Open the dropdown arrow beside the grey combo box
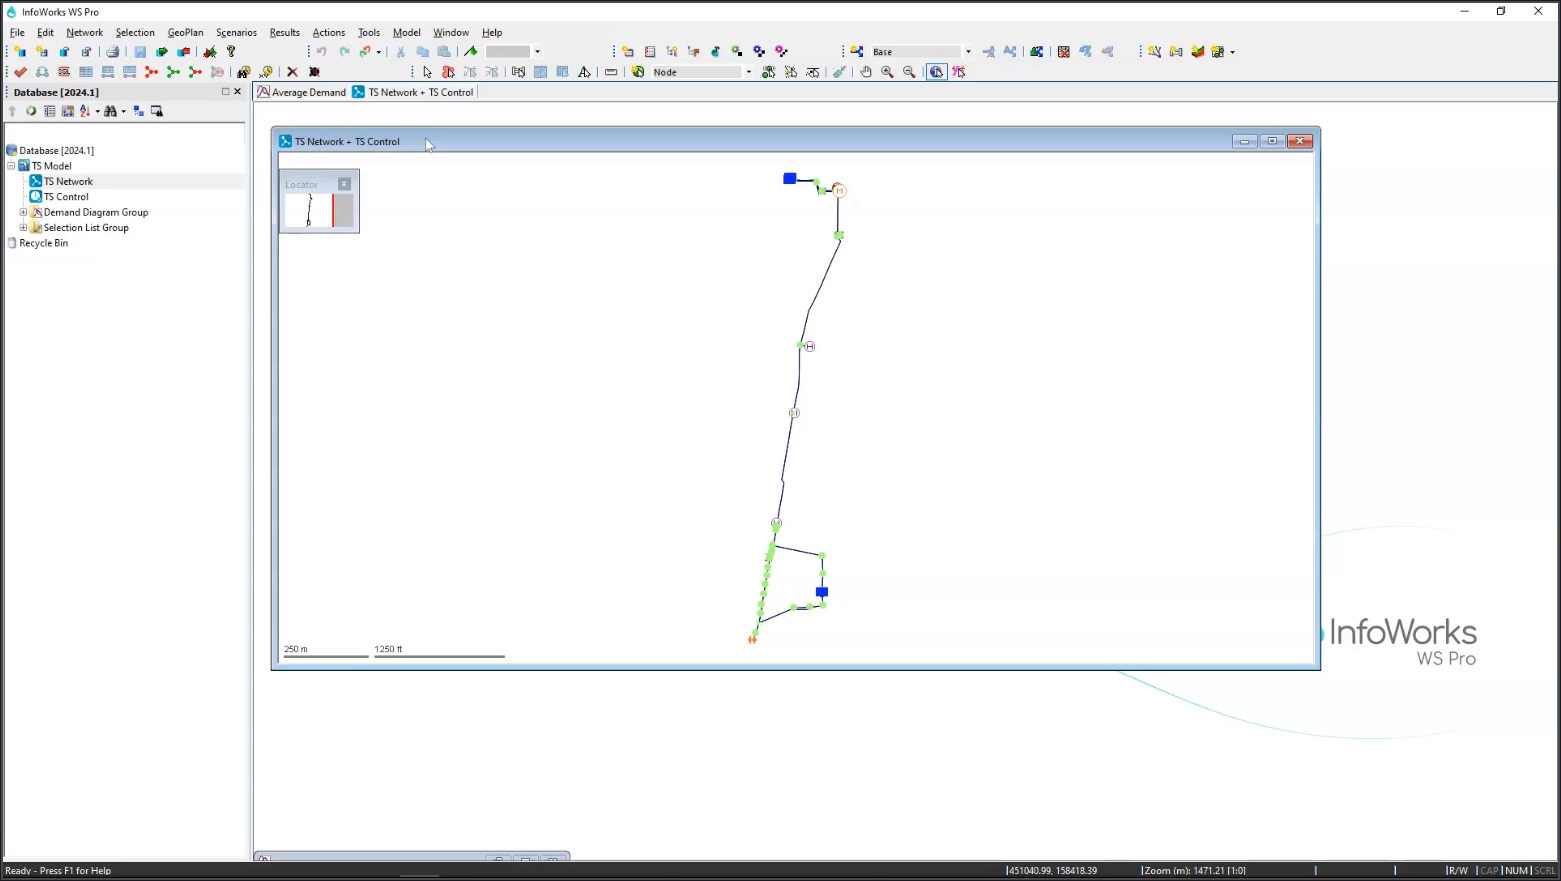This screenshot has width=1561, height=881. tap(537, 52)
